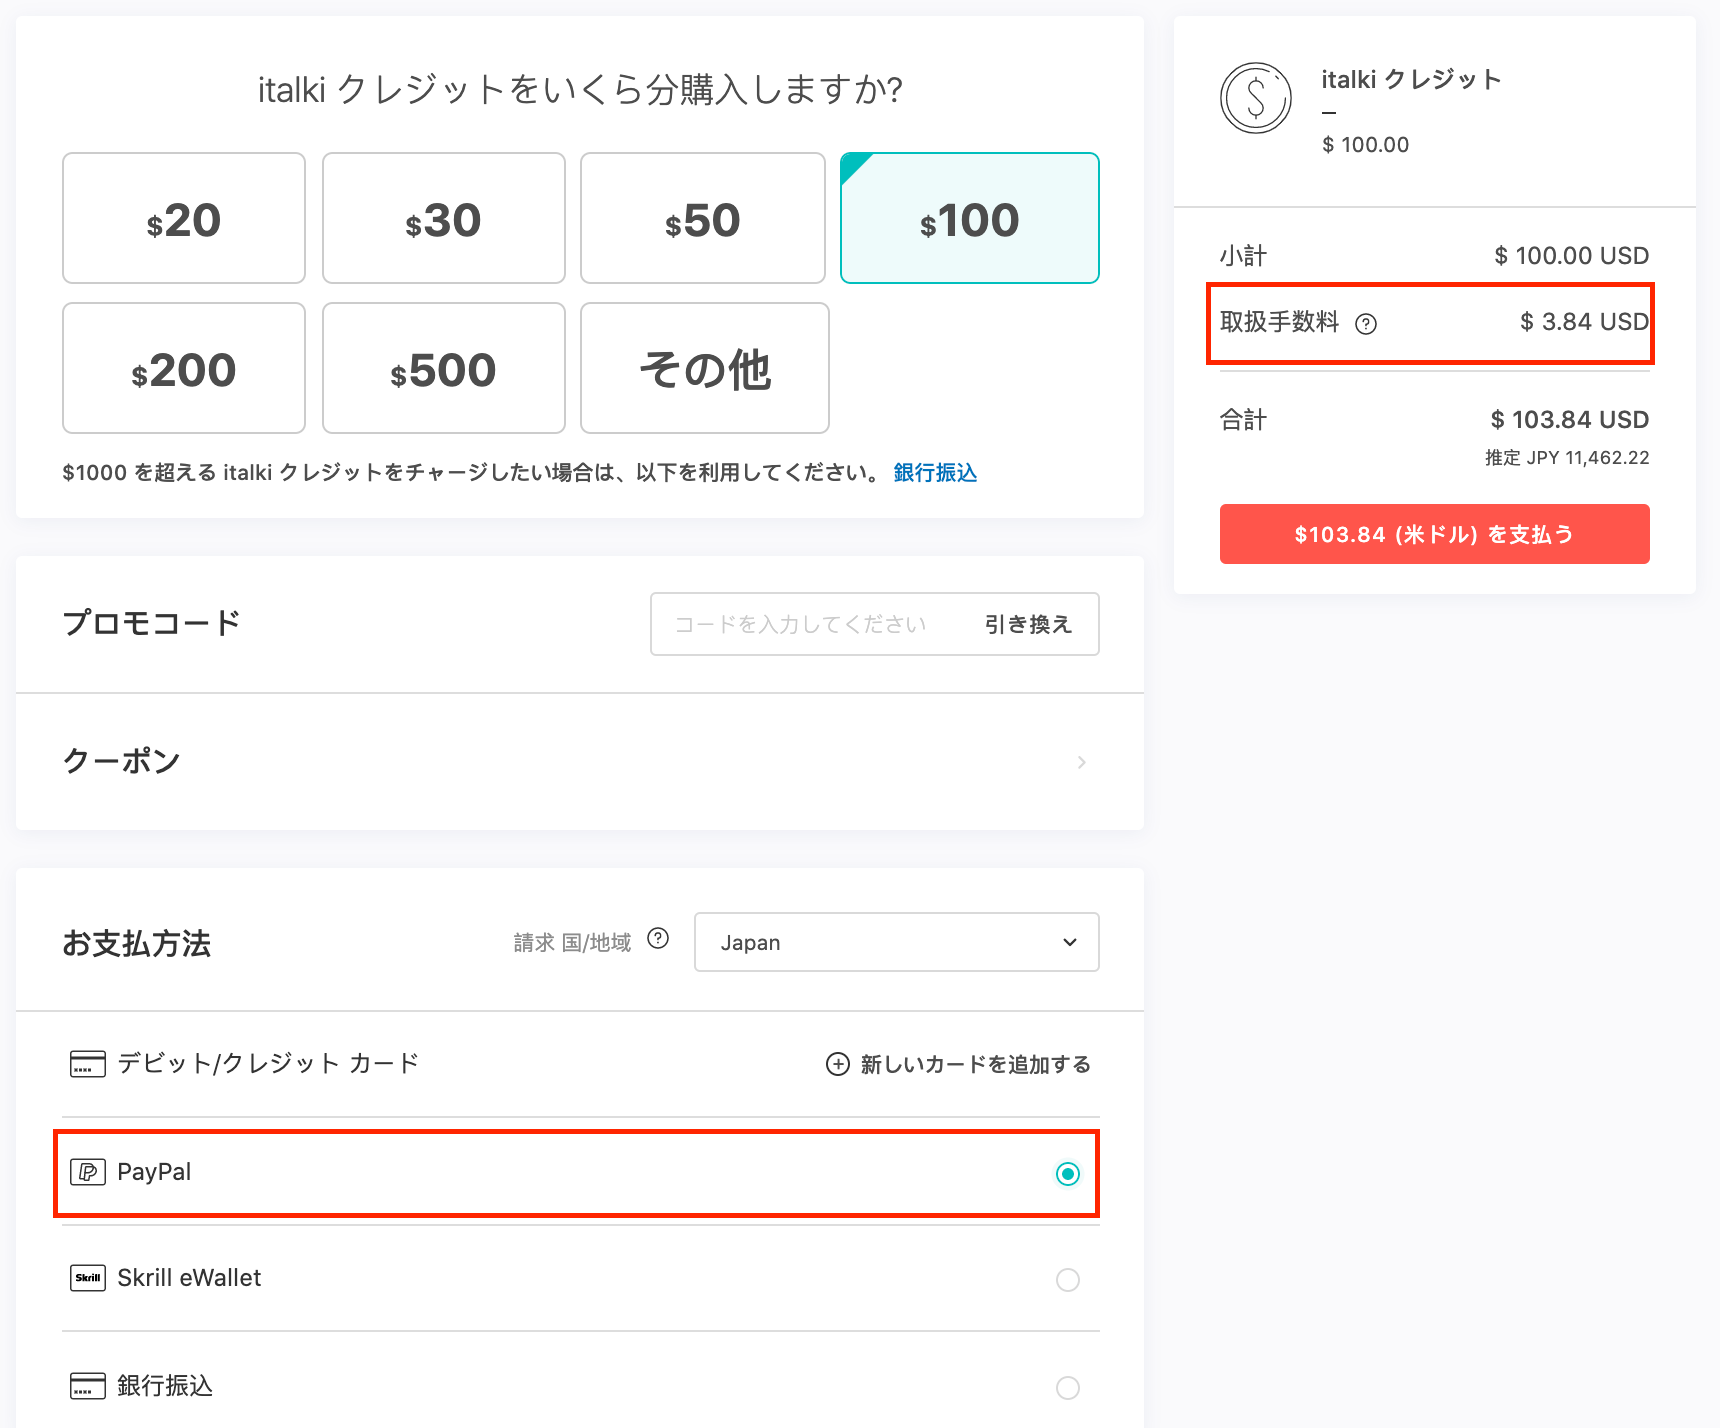Pick the $200 credit amount

[184, 368]
